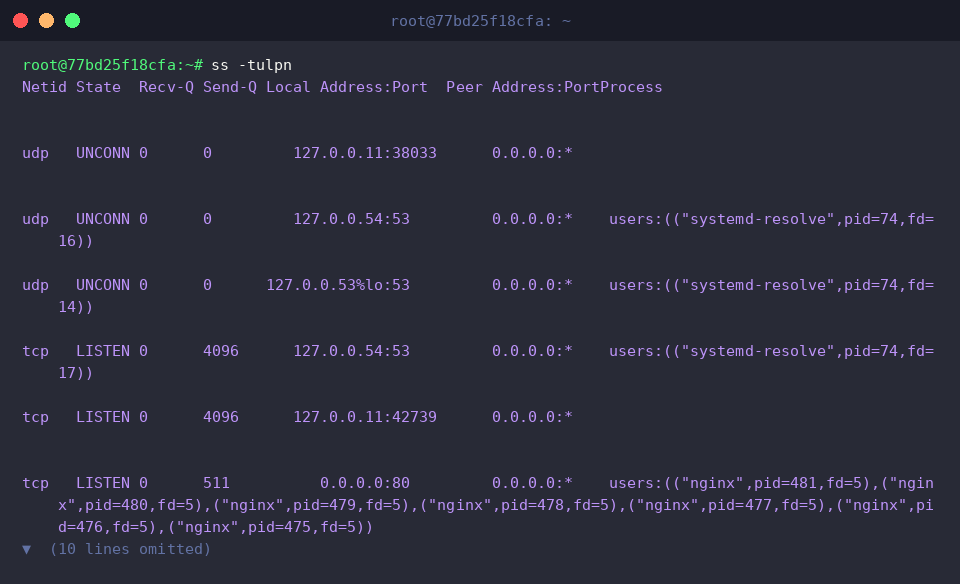Click local address '127.0.0.11:38033'
960x584 pixels.
(365, 153)
